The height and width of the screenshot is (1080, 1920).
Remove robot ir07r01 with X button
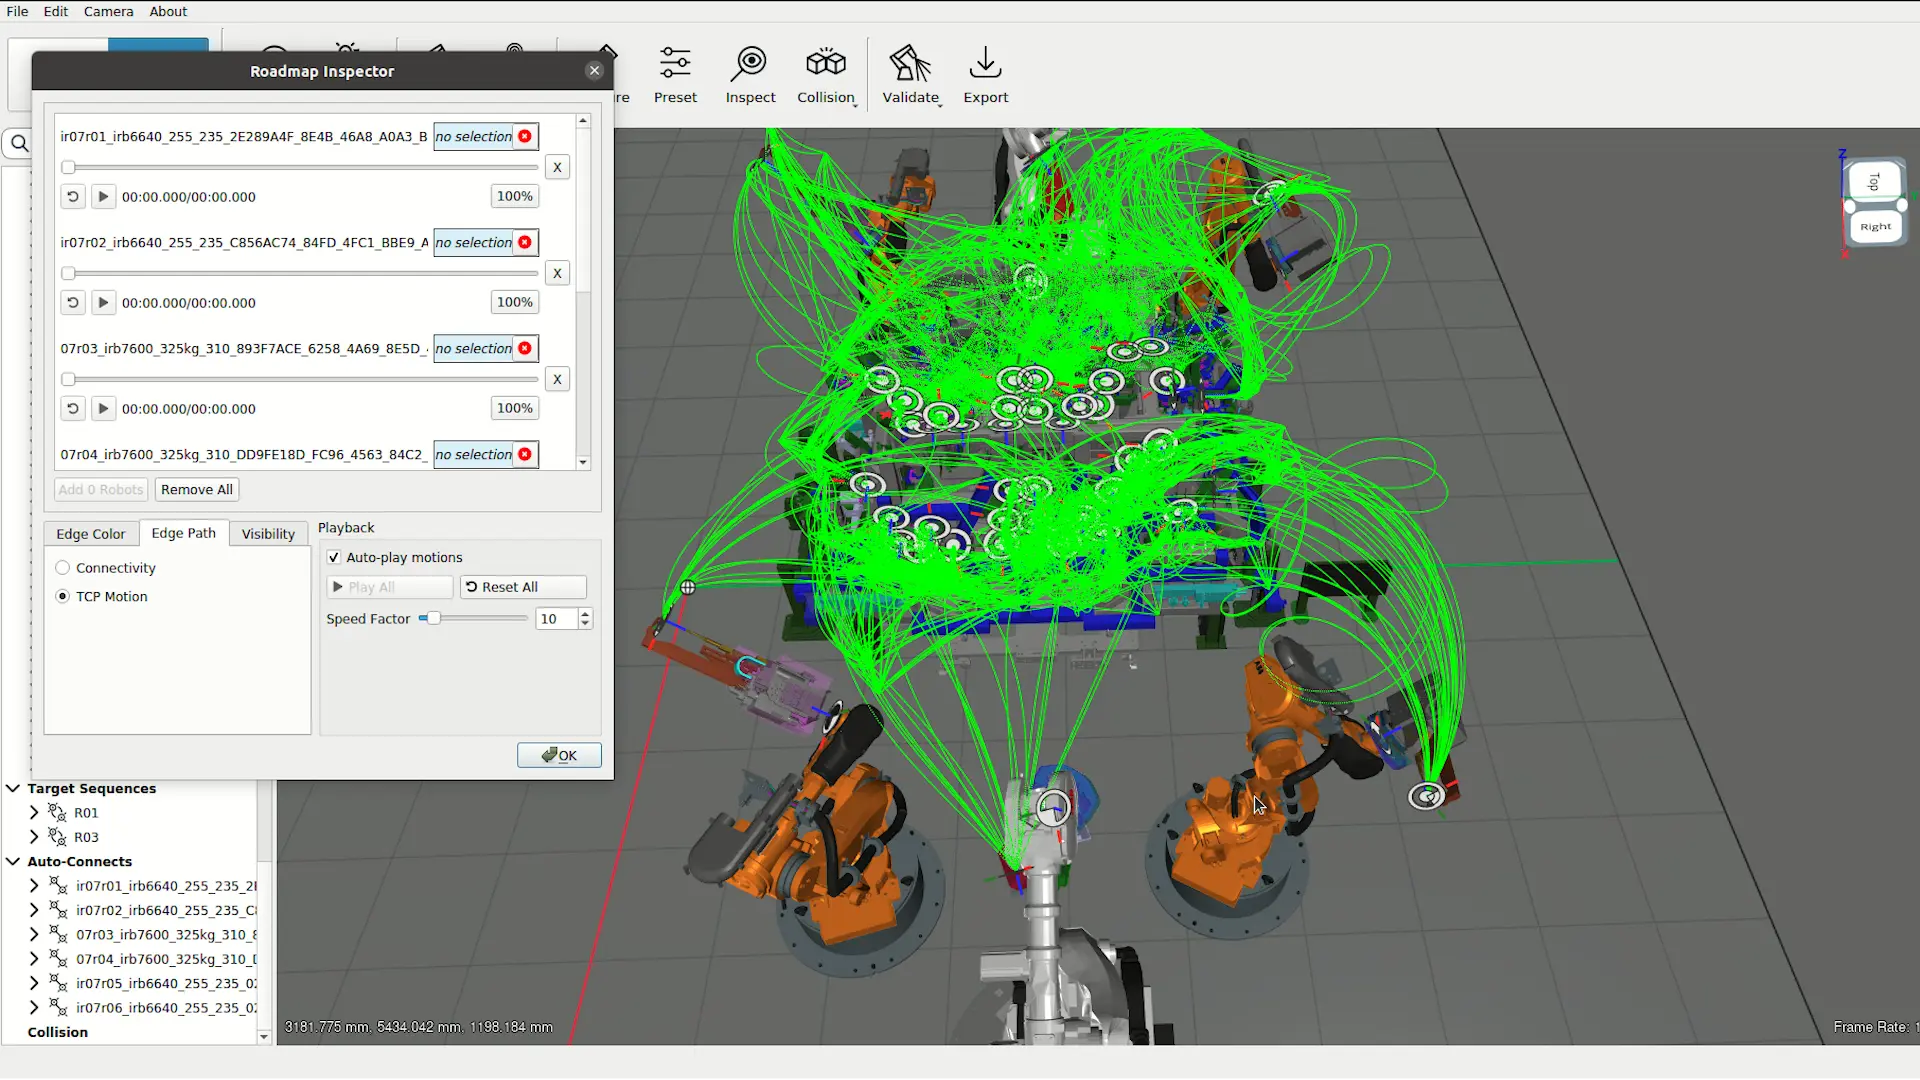pyautogui.click(x=557, y=167)
